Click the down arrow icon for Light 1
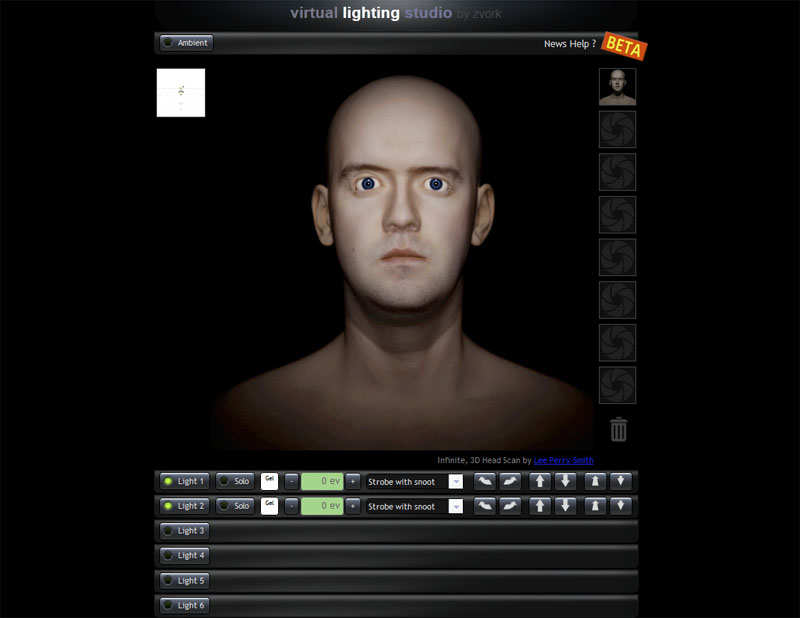Viewport: 800px width, 618px height. point(566,481)
